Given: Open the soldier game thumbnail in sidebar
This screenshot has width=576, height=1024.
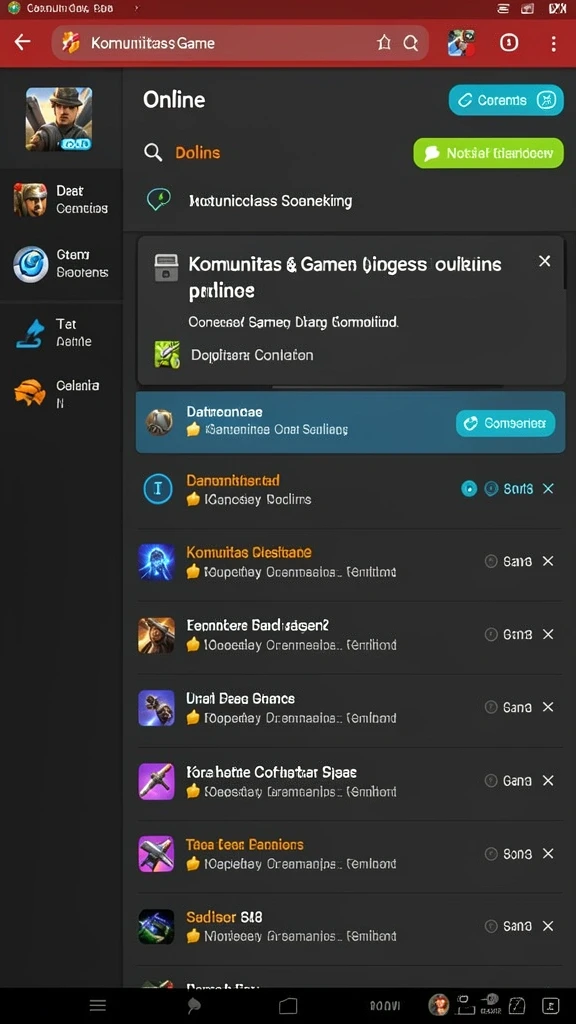Looking at the screenshot, I should pos(59,119).
